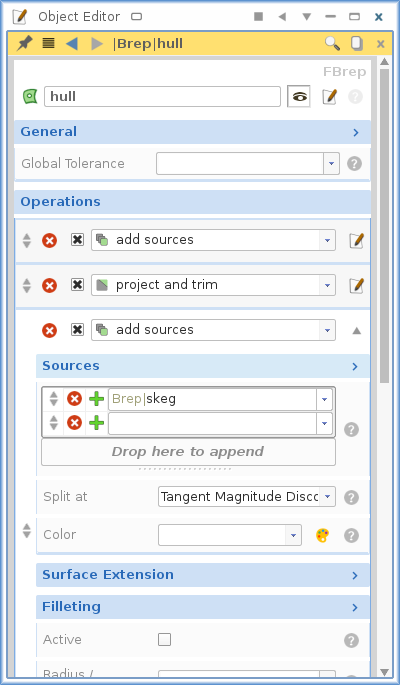Toggle hull visibility eye button

(299, 97)
